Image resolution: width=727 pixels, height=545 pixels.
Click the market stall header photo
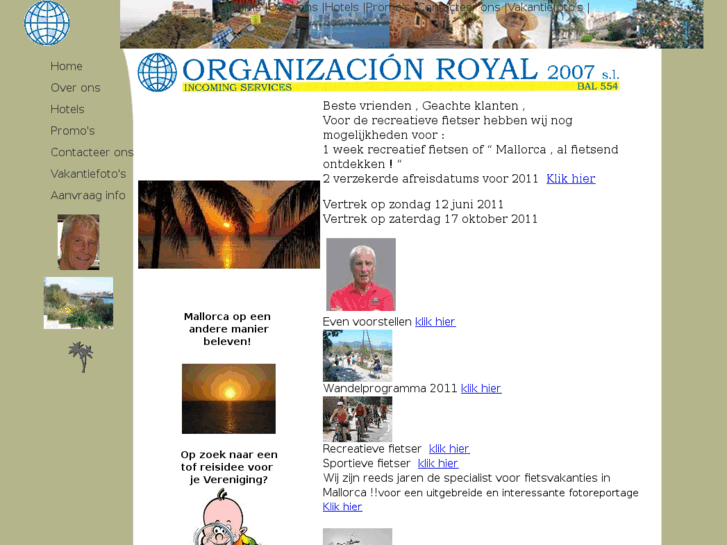click(261, 24)
